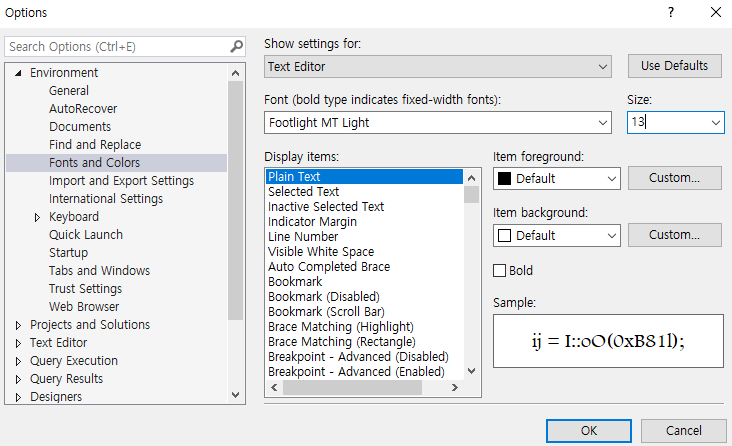Select Indicator Margin display item
This screenshot has width=732, height=446.
point(312,222)
